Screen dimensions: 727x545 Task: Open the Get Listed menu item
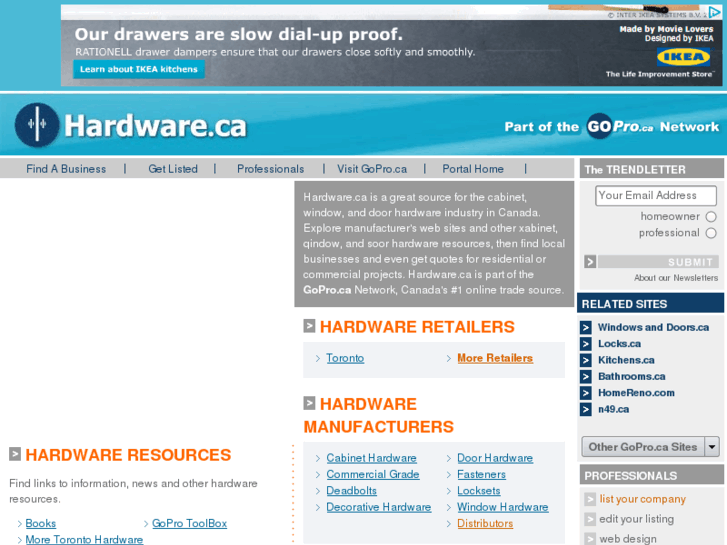tap(173, 169)
